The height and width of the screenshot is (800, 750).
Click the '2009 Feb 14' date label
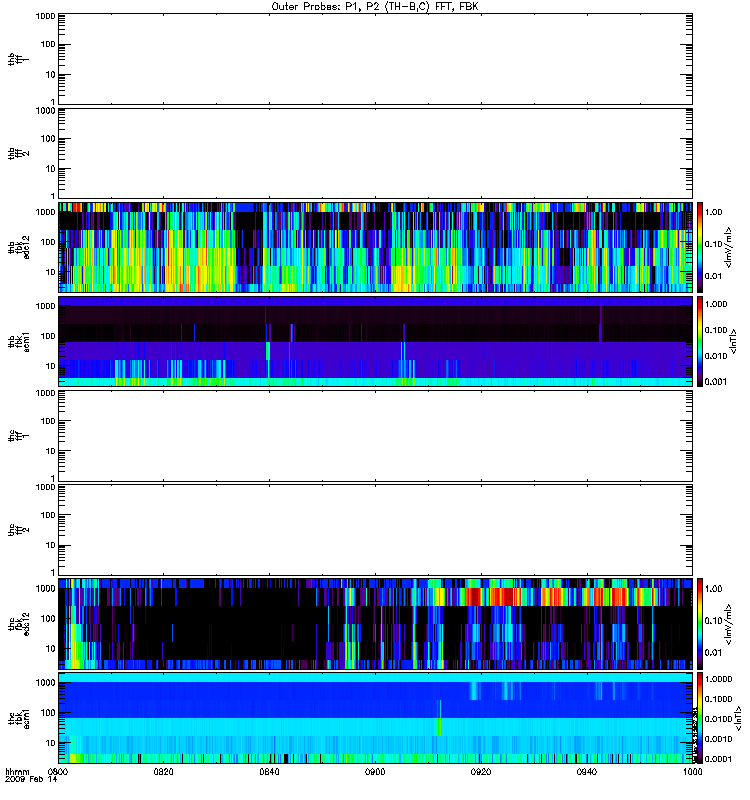(31, 780)
